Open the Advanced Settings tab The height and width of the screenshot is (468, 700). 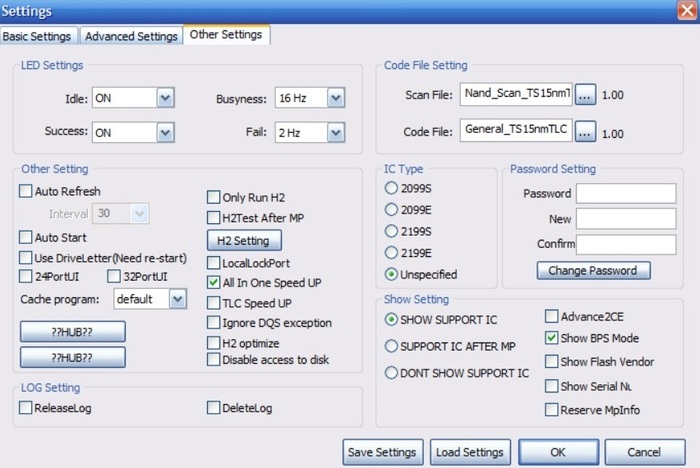pos(131,36)
